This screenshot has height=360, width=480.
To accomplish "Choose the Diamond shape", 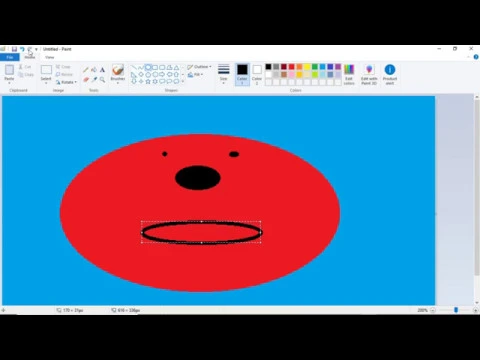I will point(141,75).
